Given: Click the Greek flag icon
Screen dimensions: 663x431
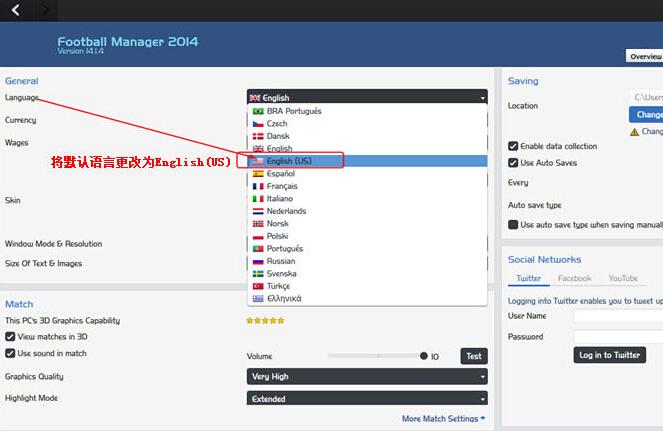Looking at the screenshot, I should [258, 299].
